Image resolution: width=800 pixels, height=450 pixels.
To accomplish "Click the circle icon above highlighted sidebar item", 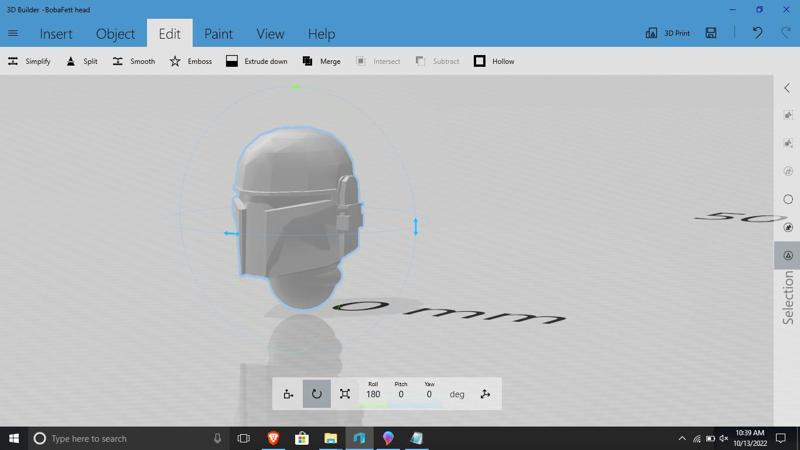I will tap(788, 228).
